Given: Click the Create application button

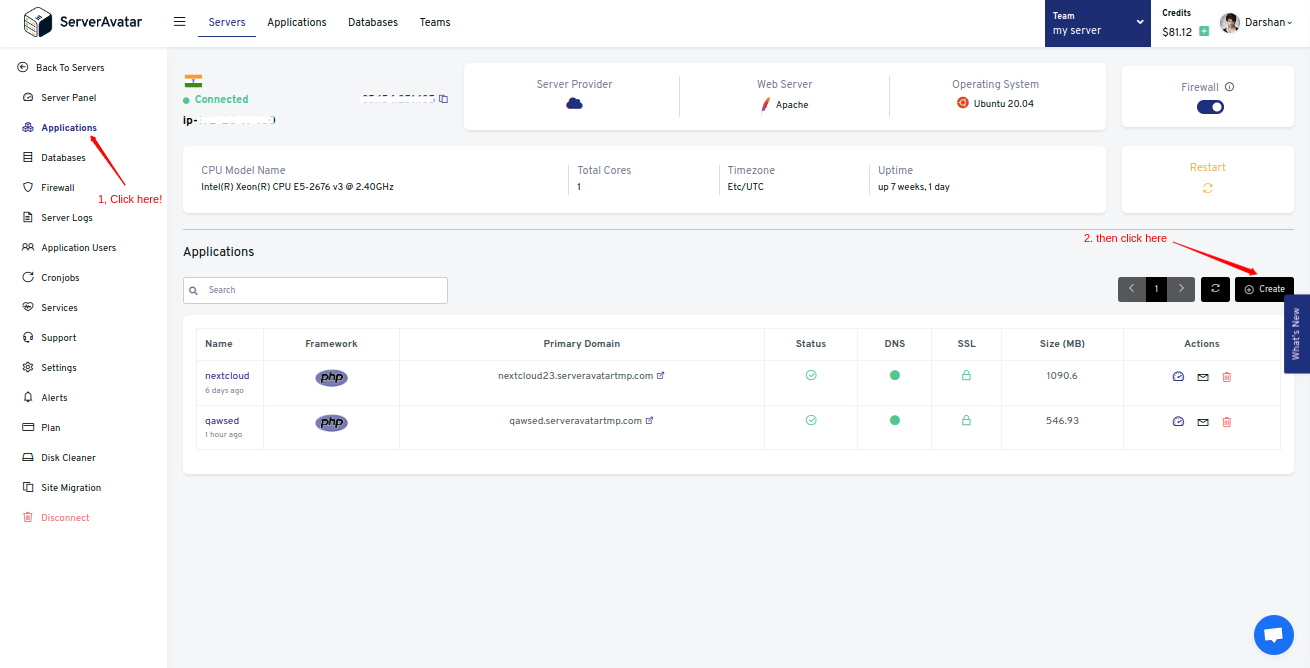Looking at the screenshot, I should click(x=1264, y=289).
